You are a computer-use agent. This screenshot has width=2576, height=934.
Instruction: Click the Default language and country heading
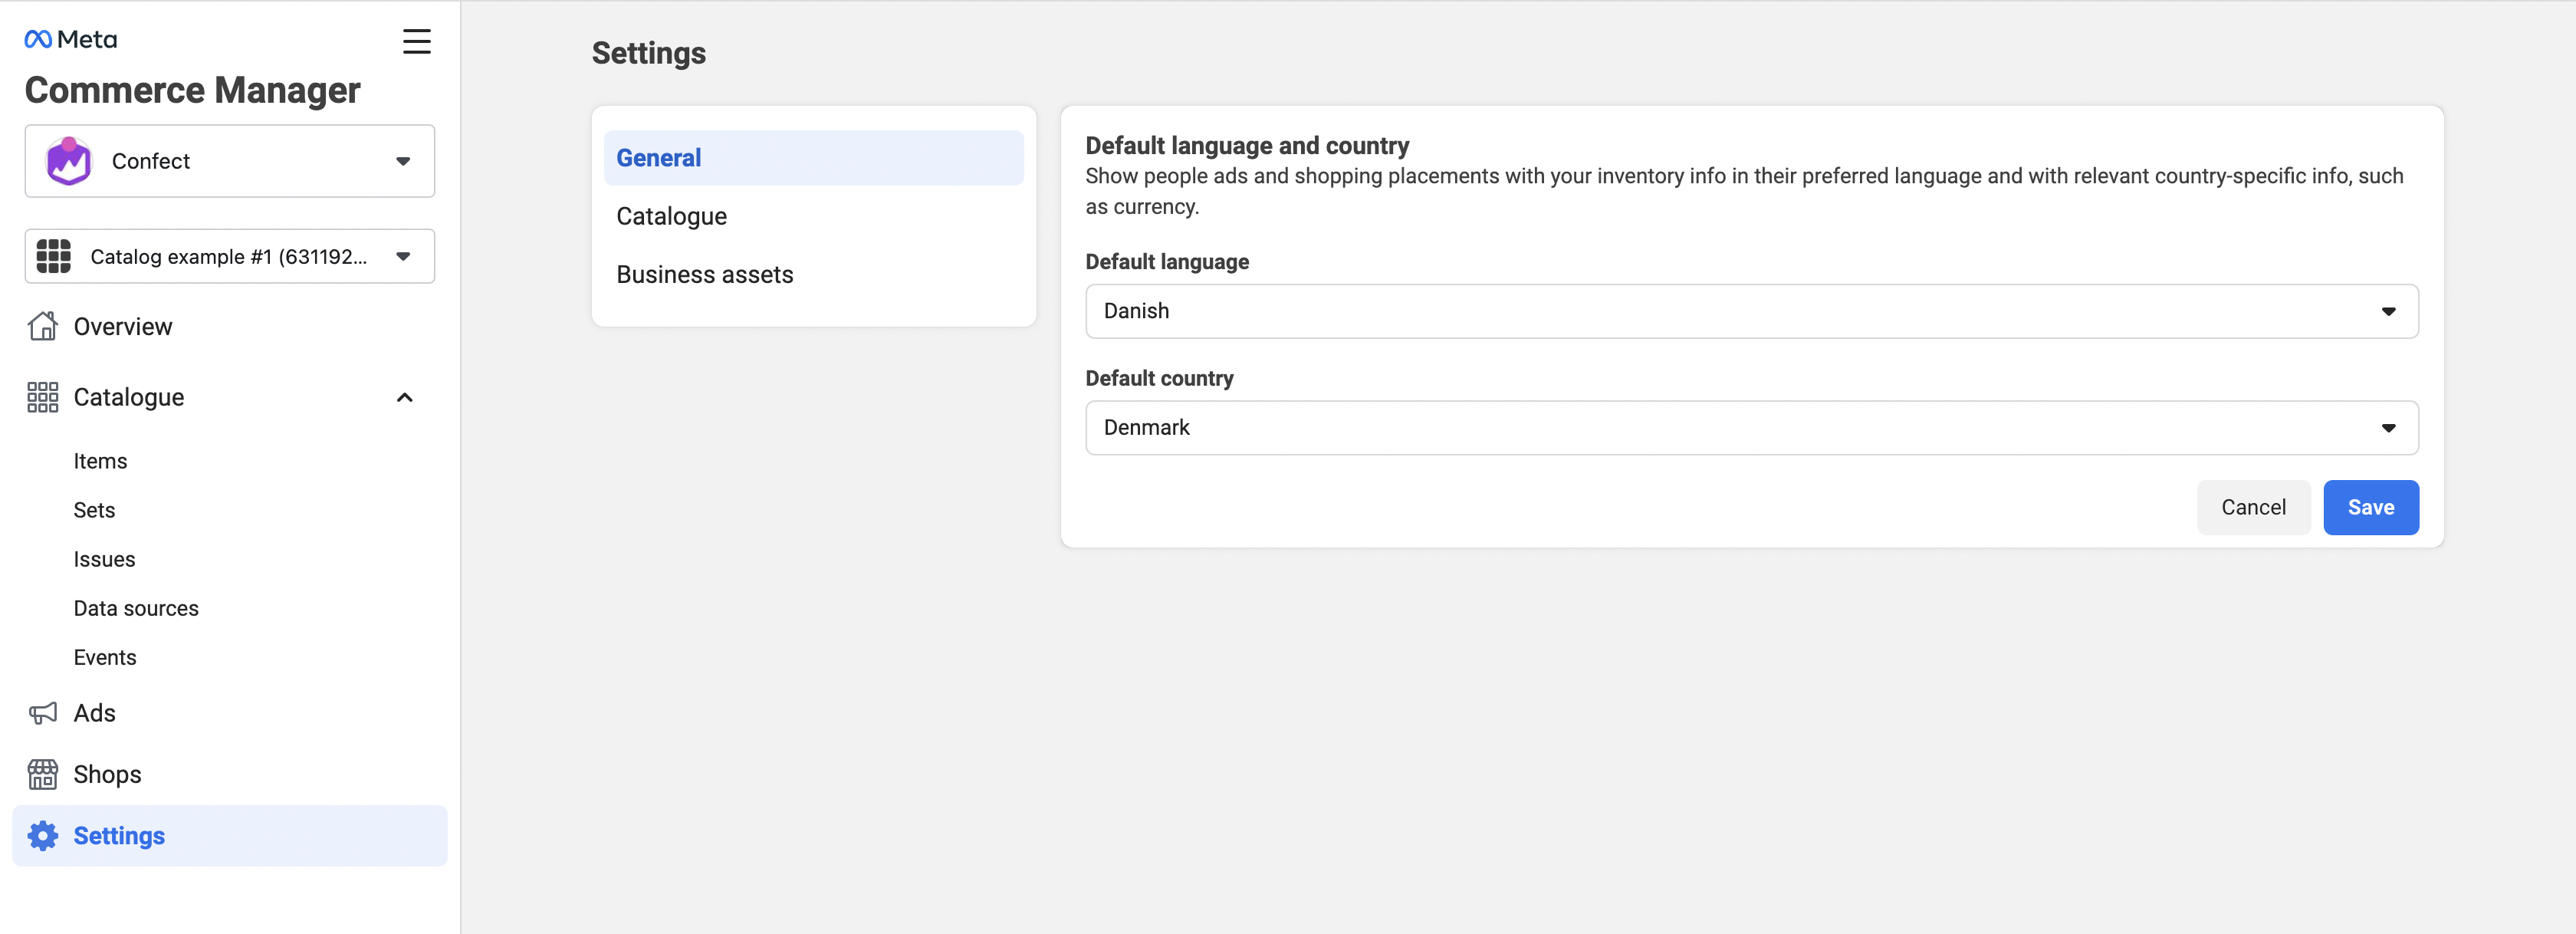coord(1247,146)
